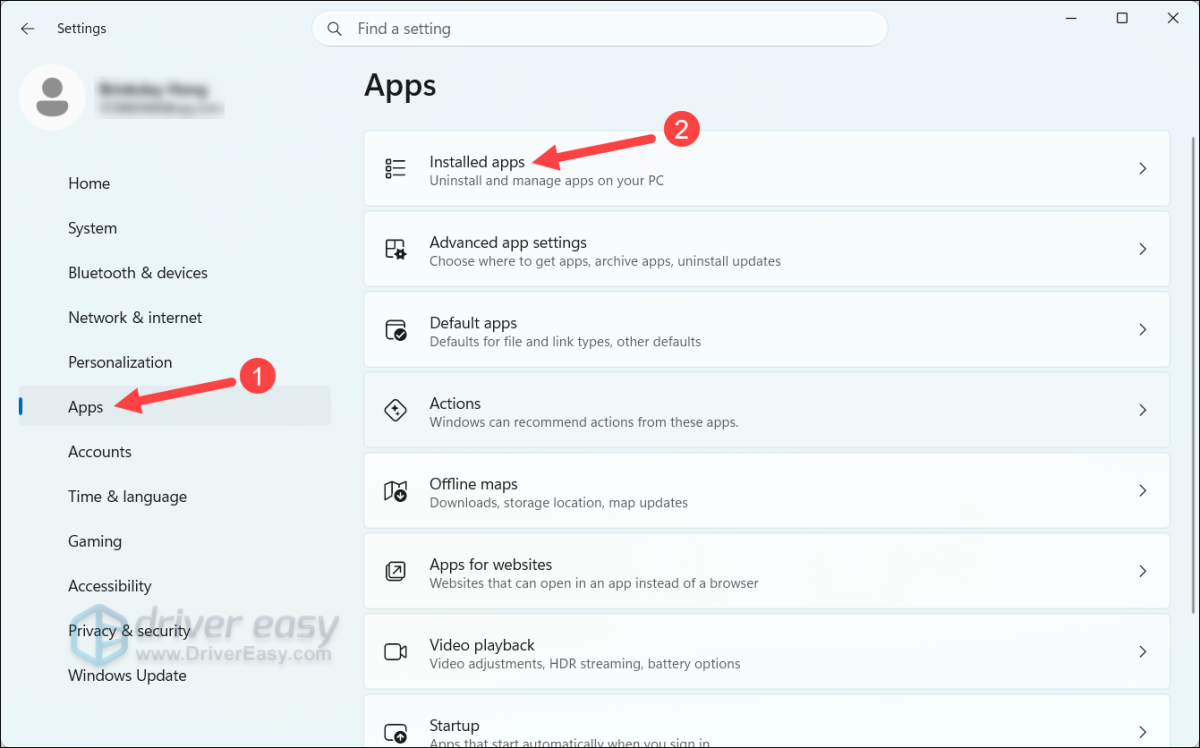Viewport: 1200px width, 748px height.
Task: Click the Installed apps list icon
Action: coord(395,169)
